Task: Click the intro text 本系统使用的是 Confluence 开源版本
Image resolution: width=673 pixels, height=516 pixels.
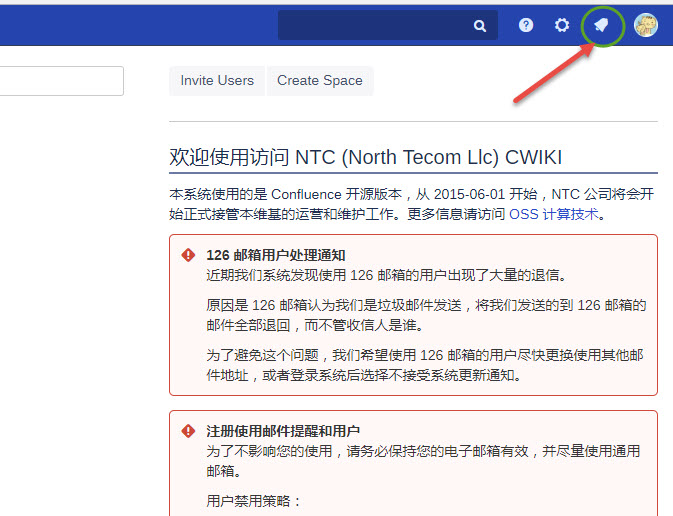Action: (x=412, y=204)
